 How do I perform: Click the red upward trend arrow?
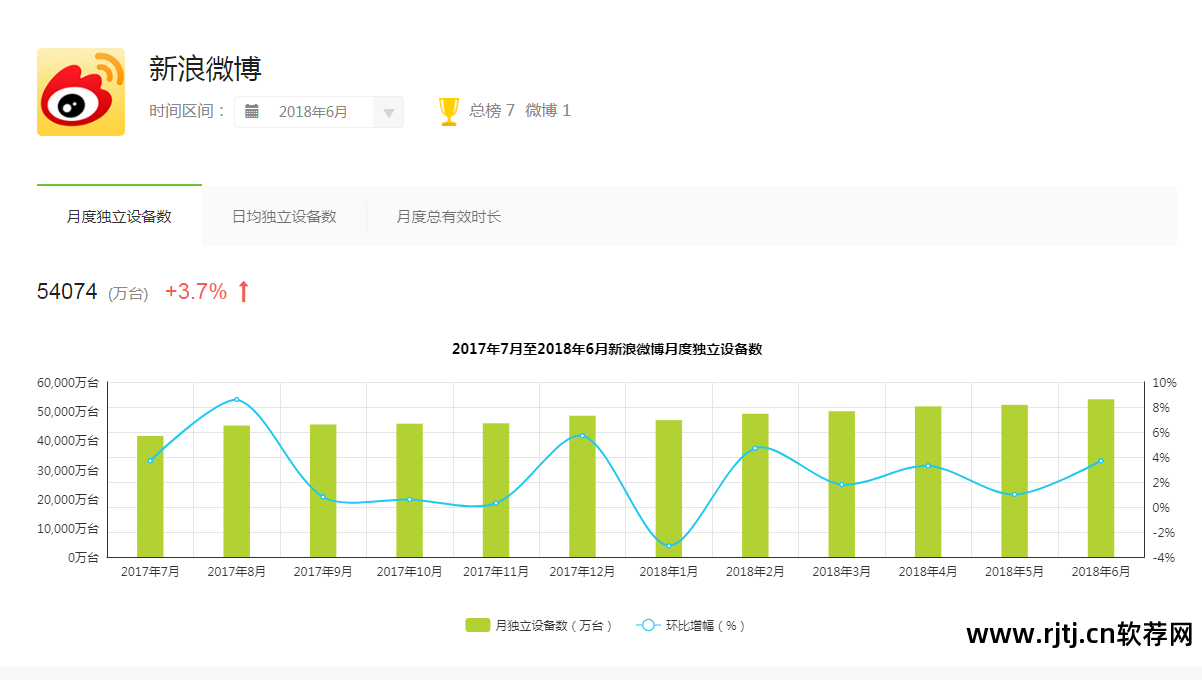tap(243, 292)
